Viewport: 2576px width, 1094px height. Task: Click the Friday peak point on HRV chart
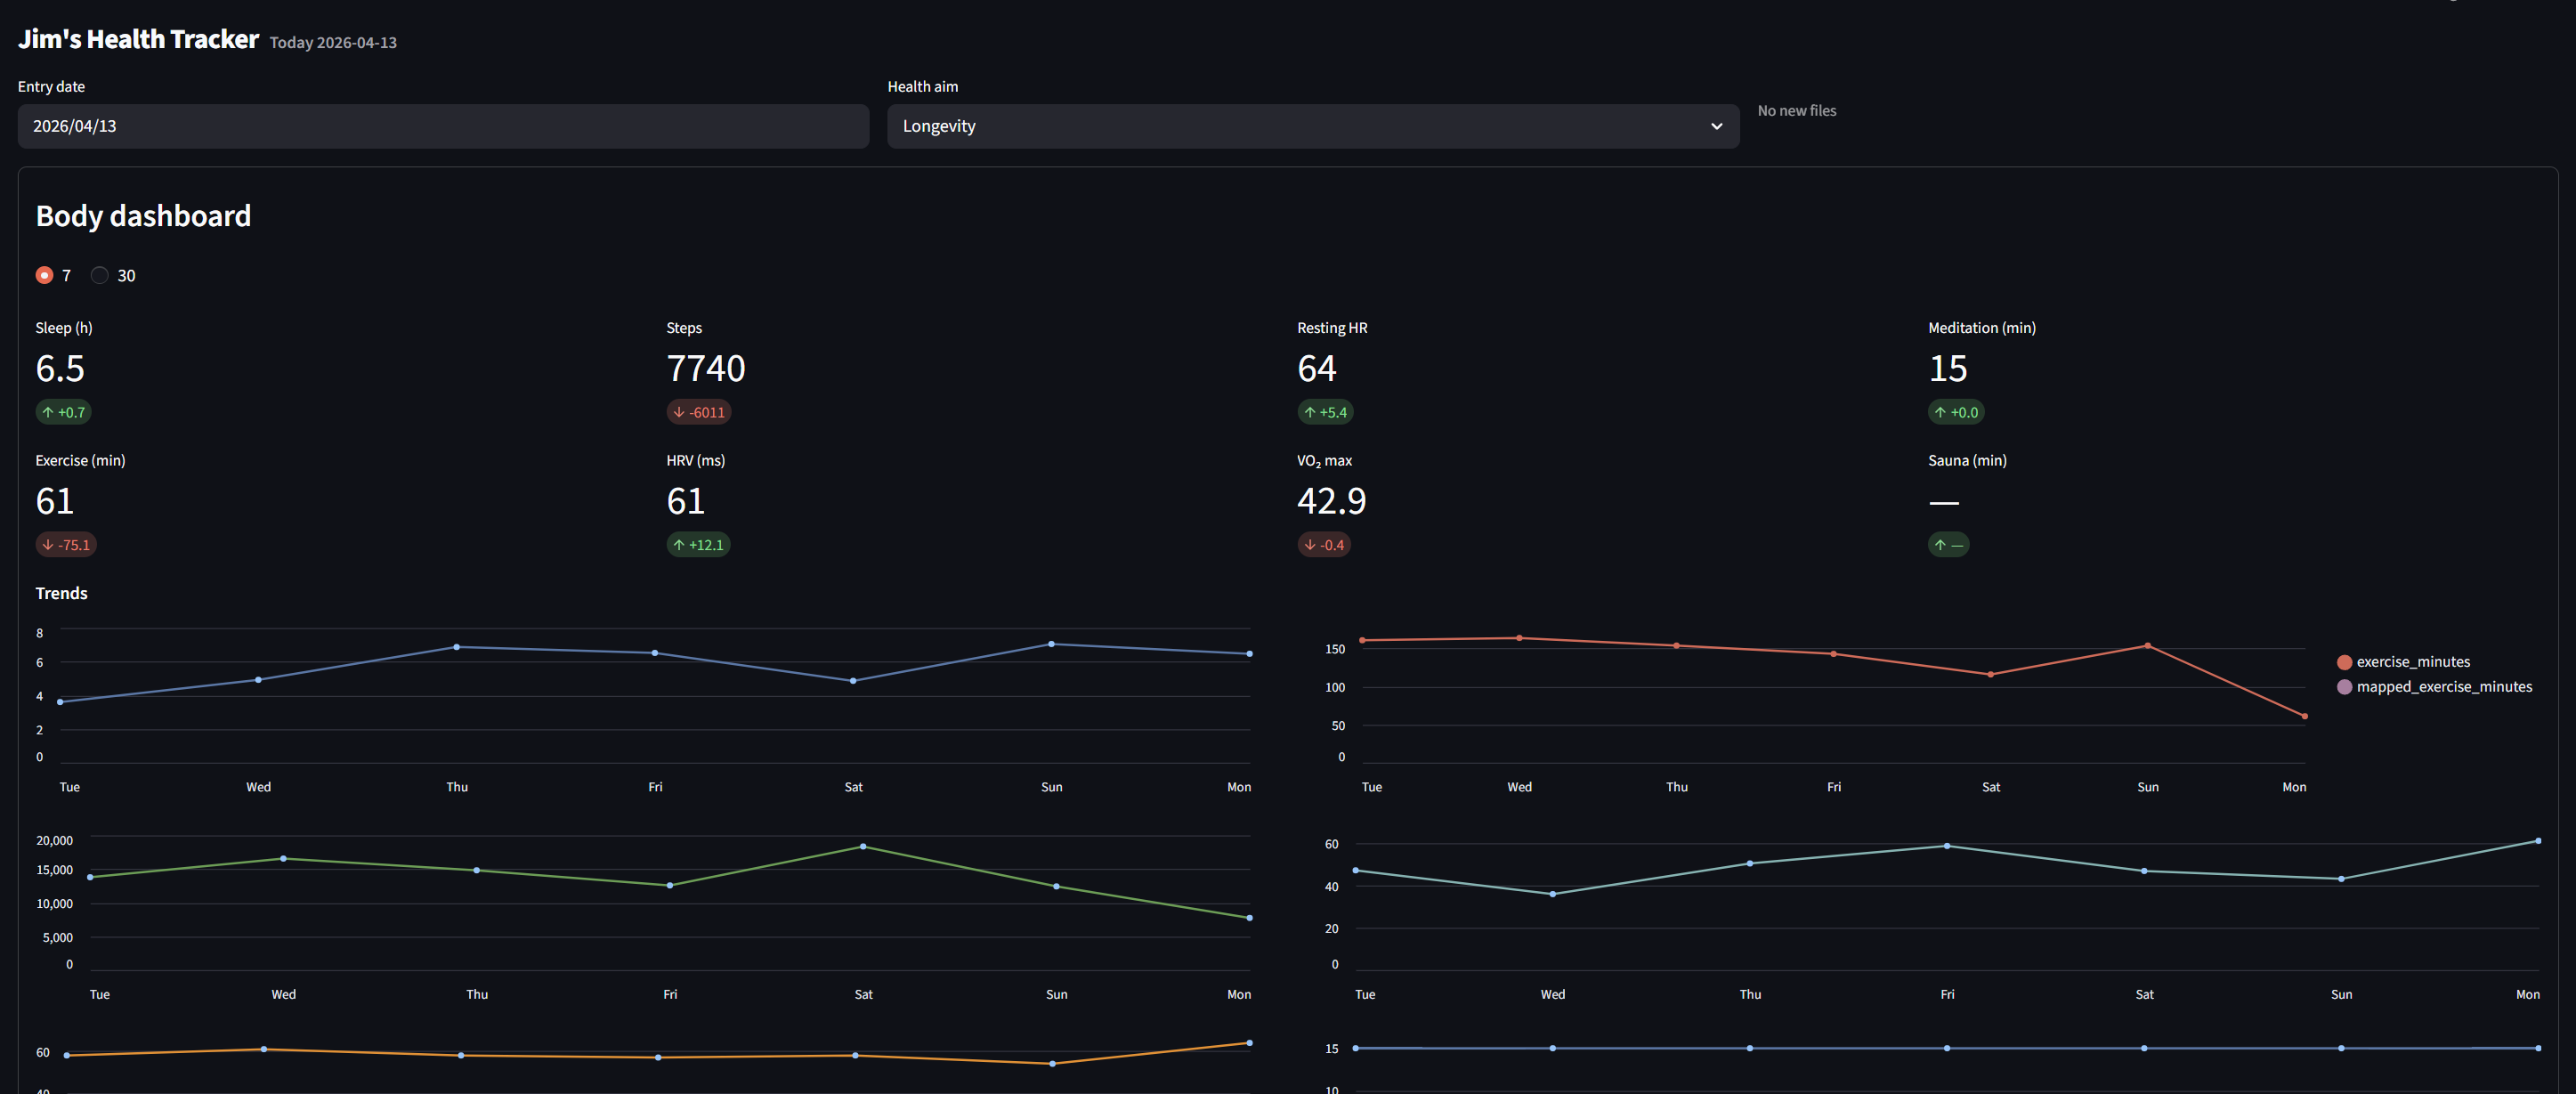coord(1947,846)
